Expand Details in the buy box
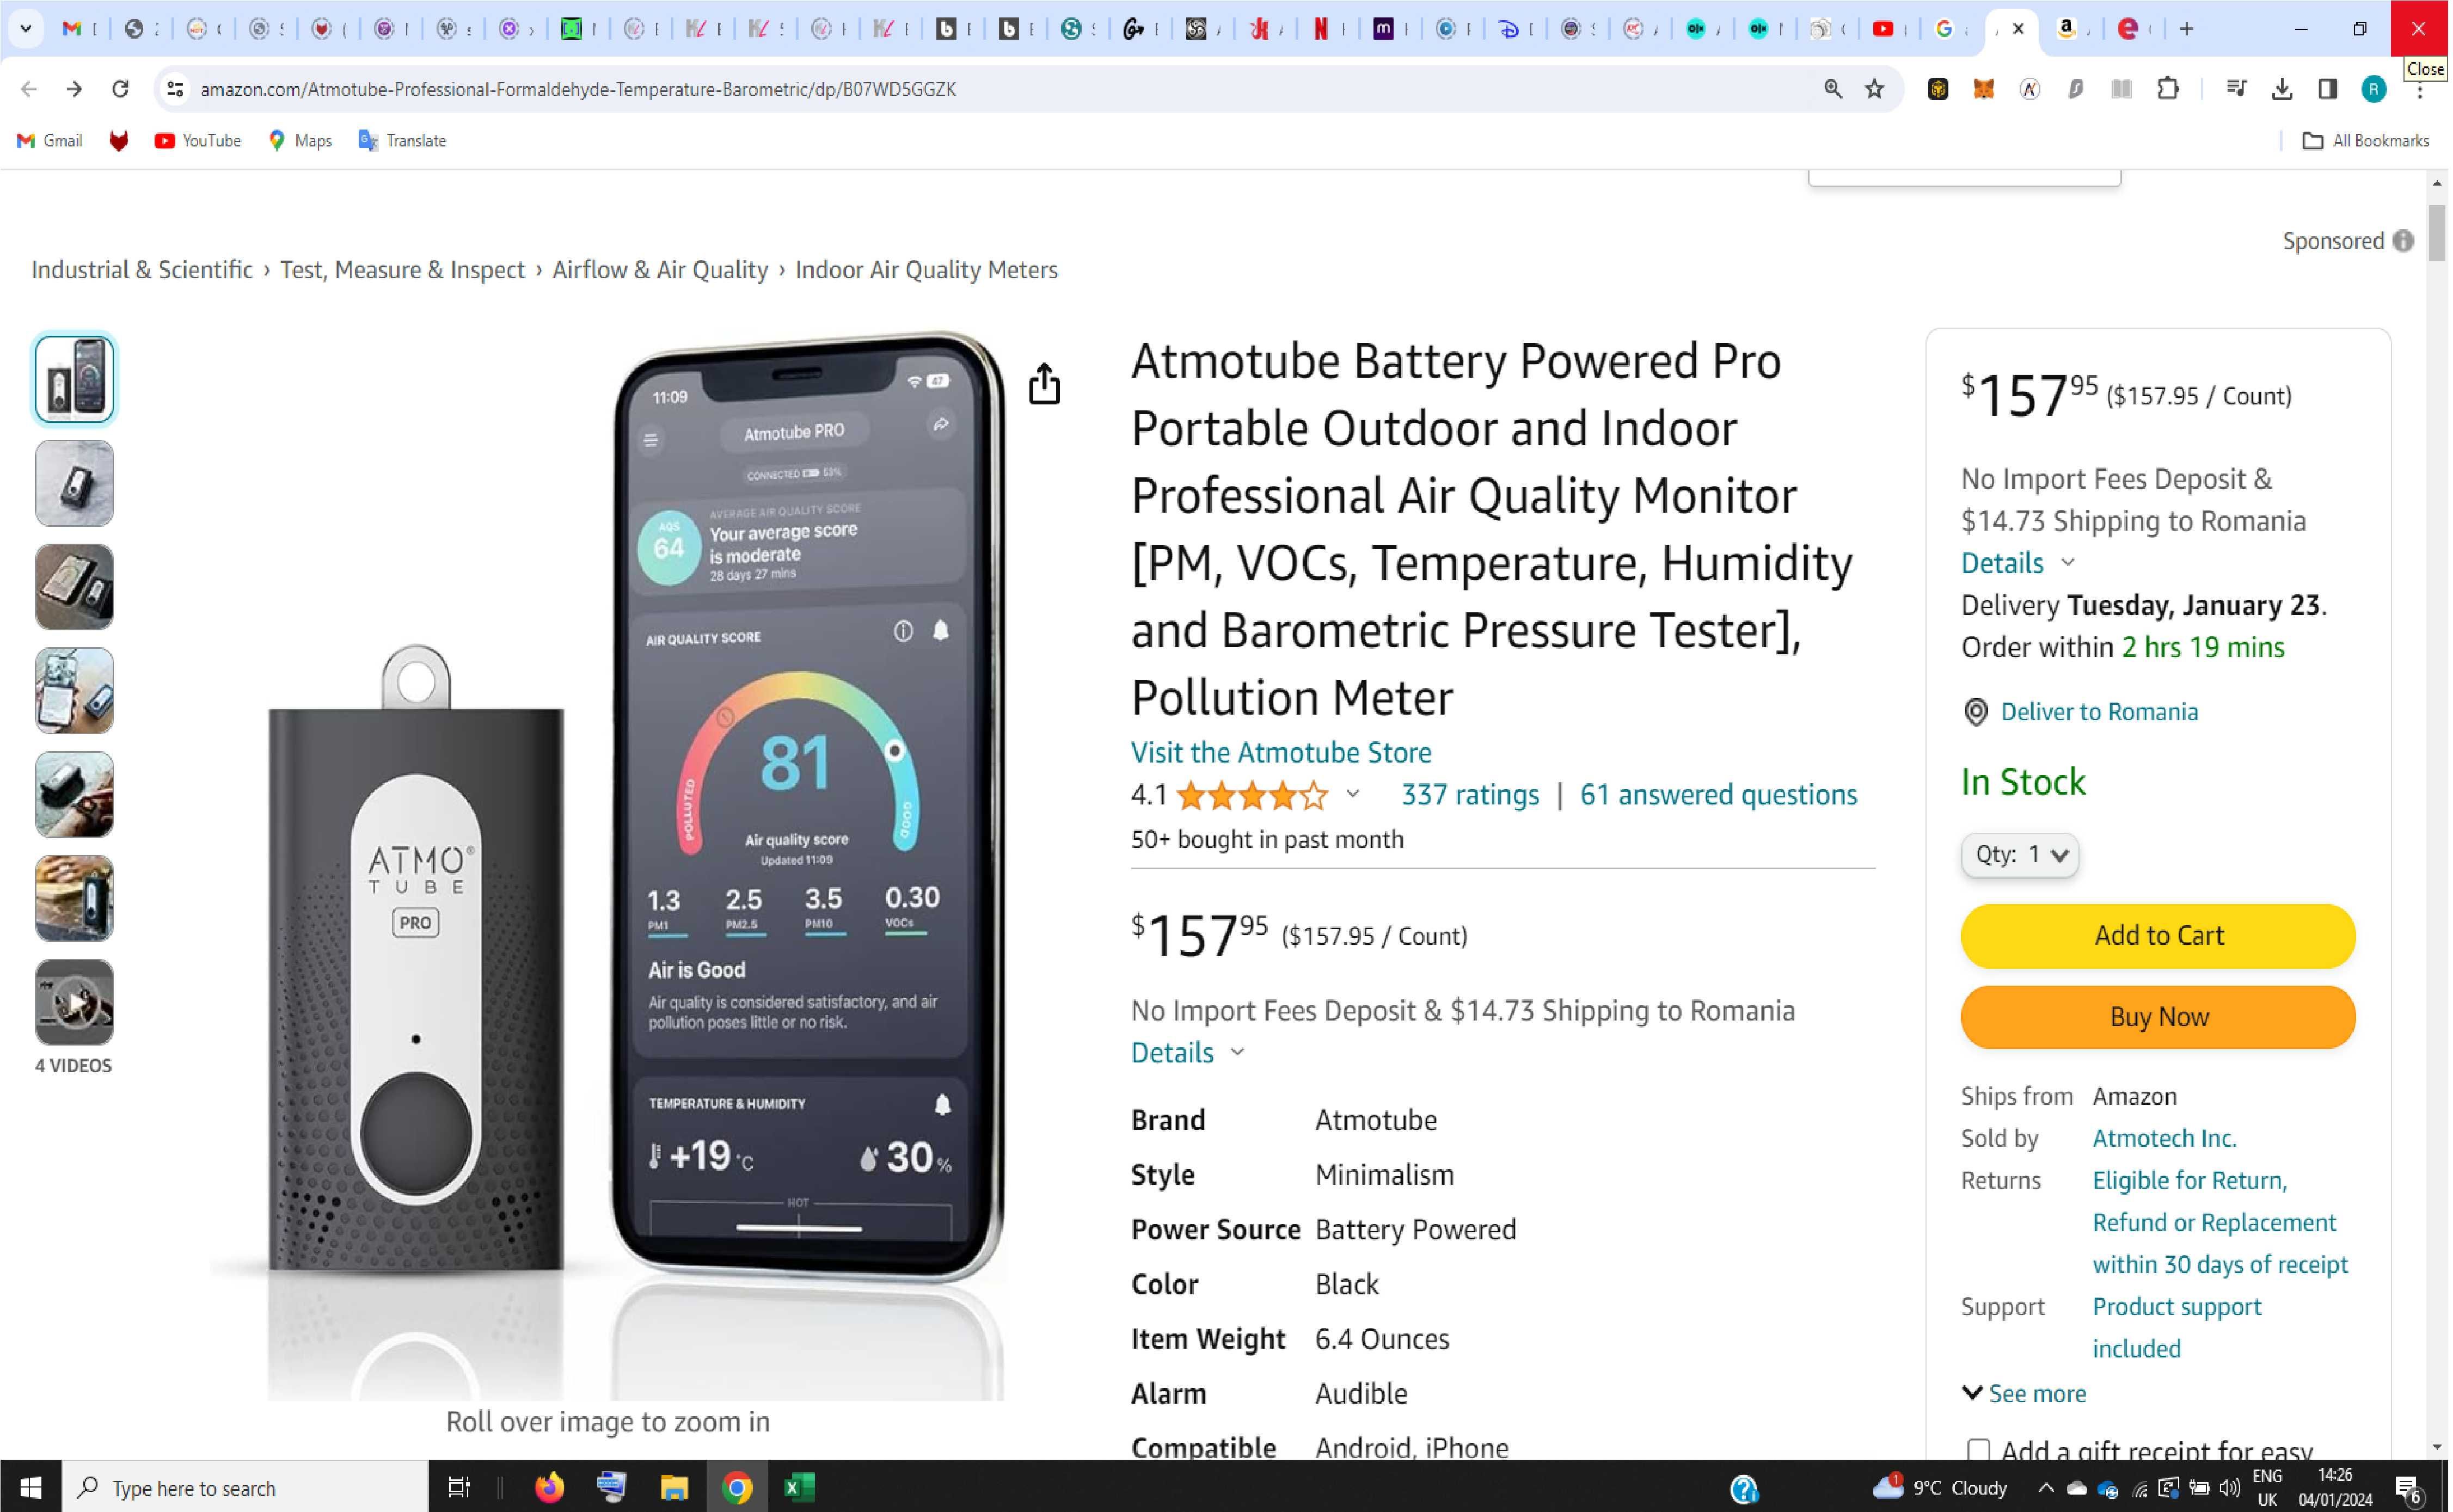This screenshot has height=1512, width=2453. tap(2017, 563)
